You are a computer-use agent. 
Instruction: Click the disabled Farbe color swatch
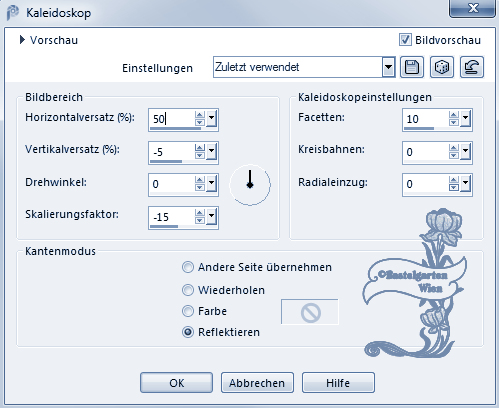click(310, 312)
